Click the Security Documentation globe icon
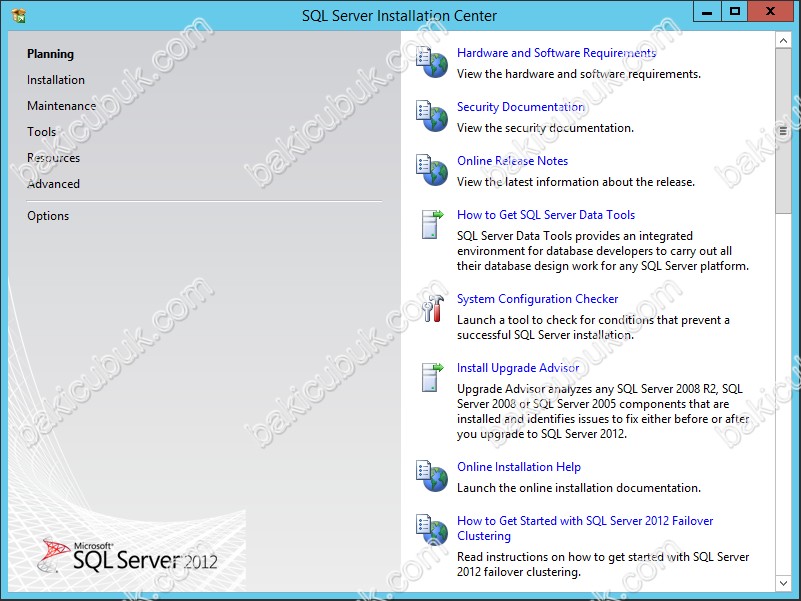This screenshot has width=801, height=601. [432, 117]
